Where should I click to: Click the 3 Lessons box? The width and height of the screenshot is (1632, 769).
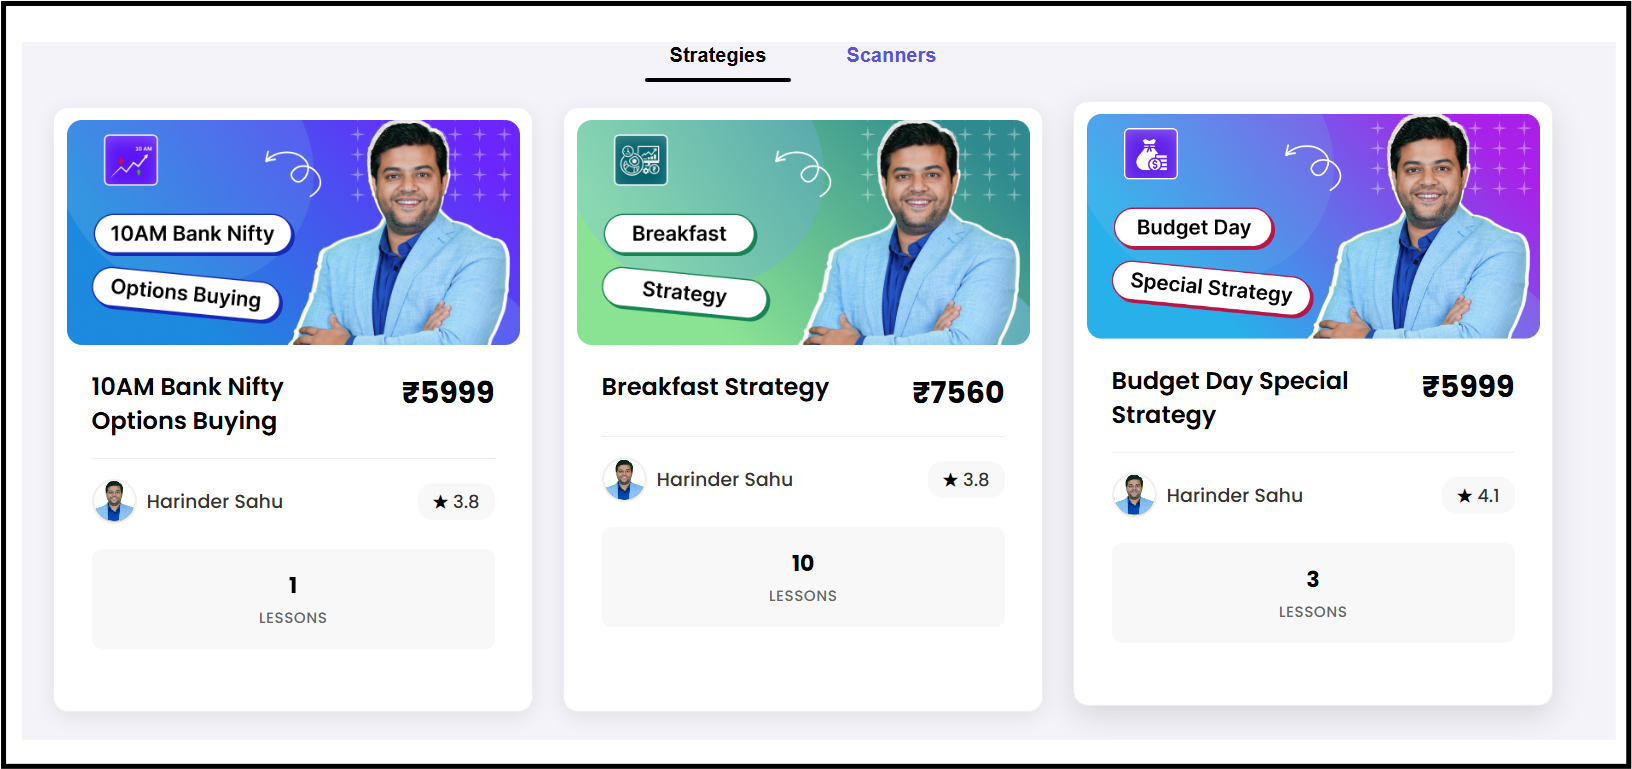[1313, 593]
